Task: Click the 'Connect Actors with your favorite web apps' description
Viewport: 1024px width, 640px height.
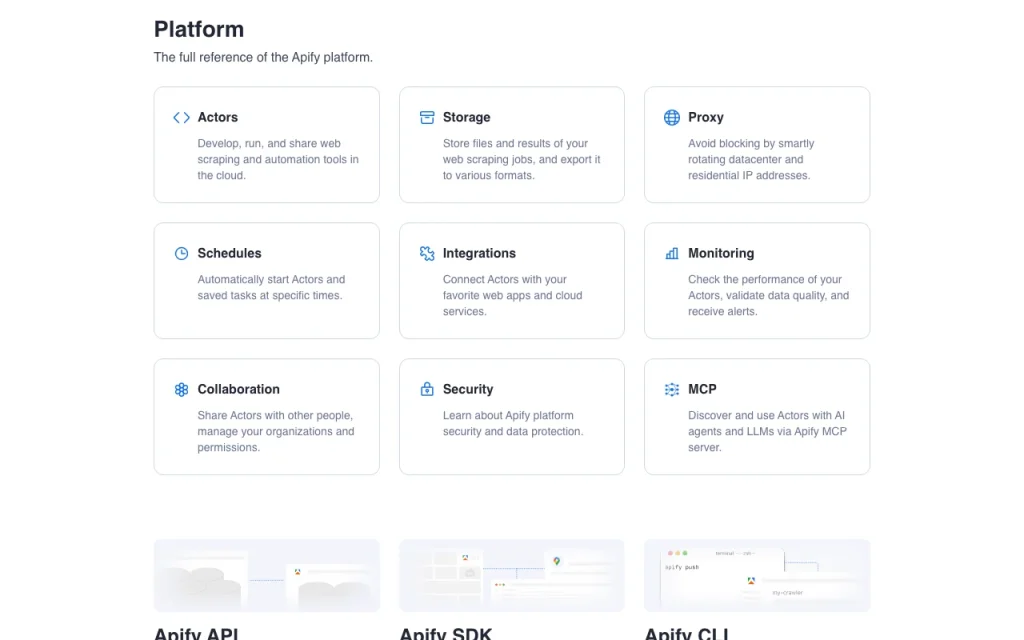Action: point(513,295)
